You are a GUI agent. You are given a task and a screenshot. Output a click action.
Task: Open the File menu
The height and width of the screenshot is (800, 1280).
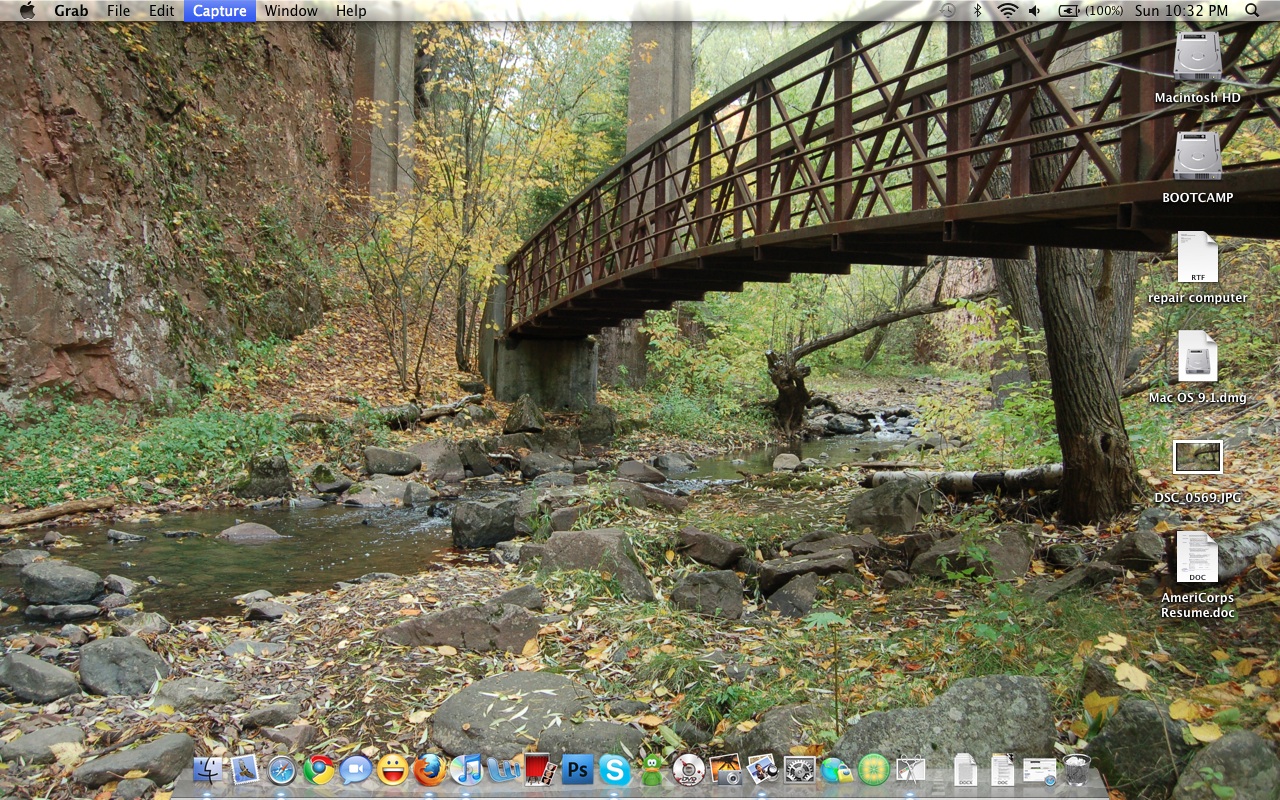[x=118, y=10]
